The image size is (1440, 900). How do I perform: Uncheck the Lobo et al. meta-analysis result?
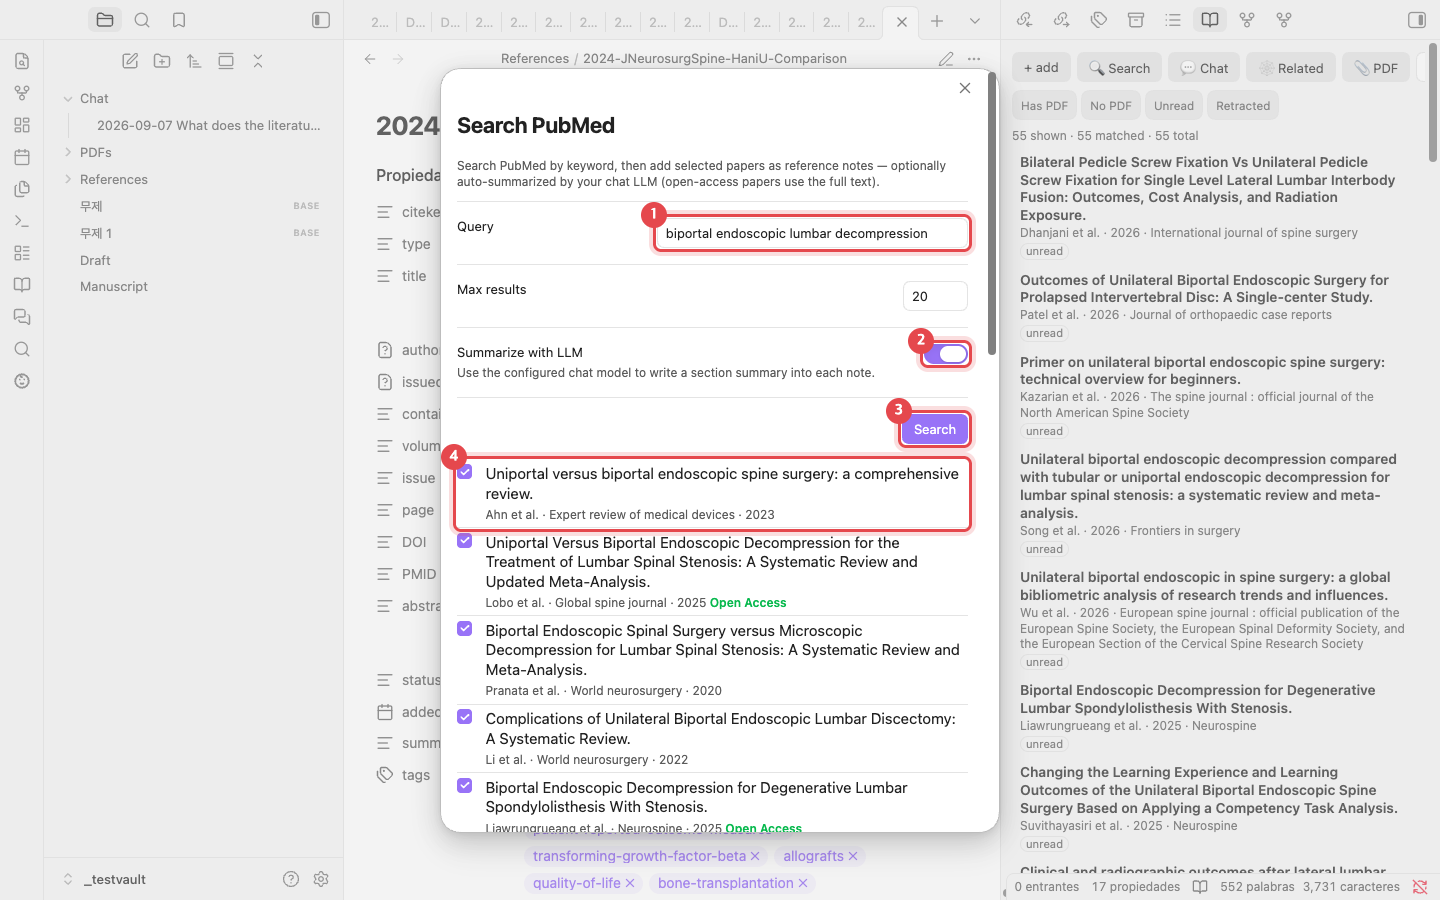click(465, 541)
